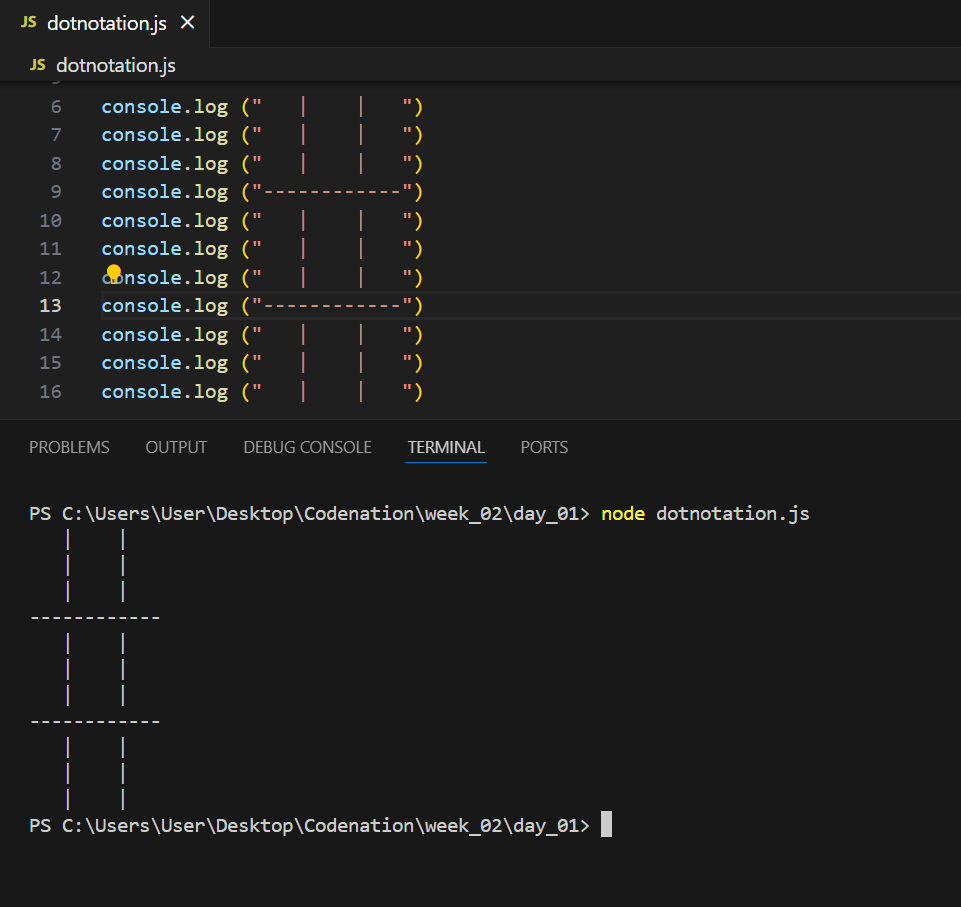Click line number 16 in the gutter
961x907 pixels.
tap(51, 392)
